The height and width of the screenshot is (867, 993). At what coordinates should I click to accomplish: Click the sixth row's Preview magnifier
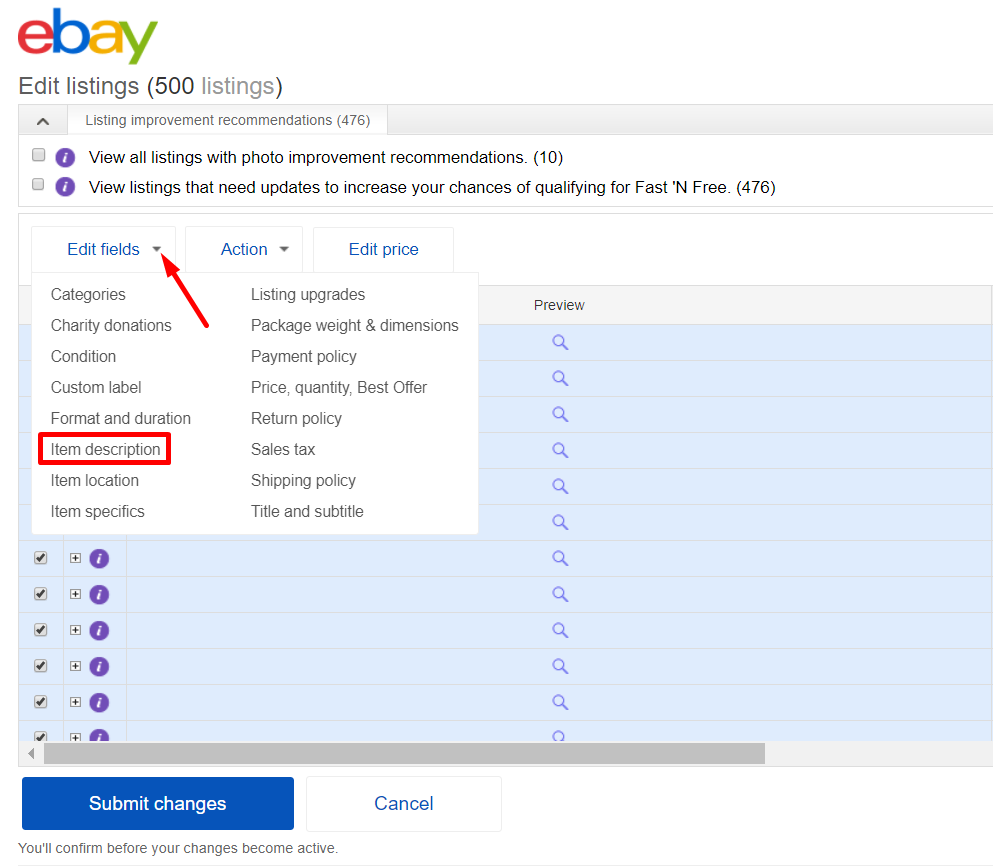click(x=560, y=522)
